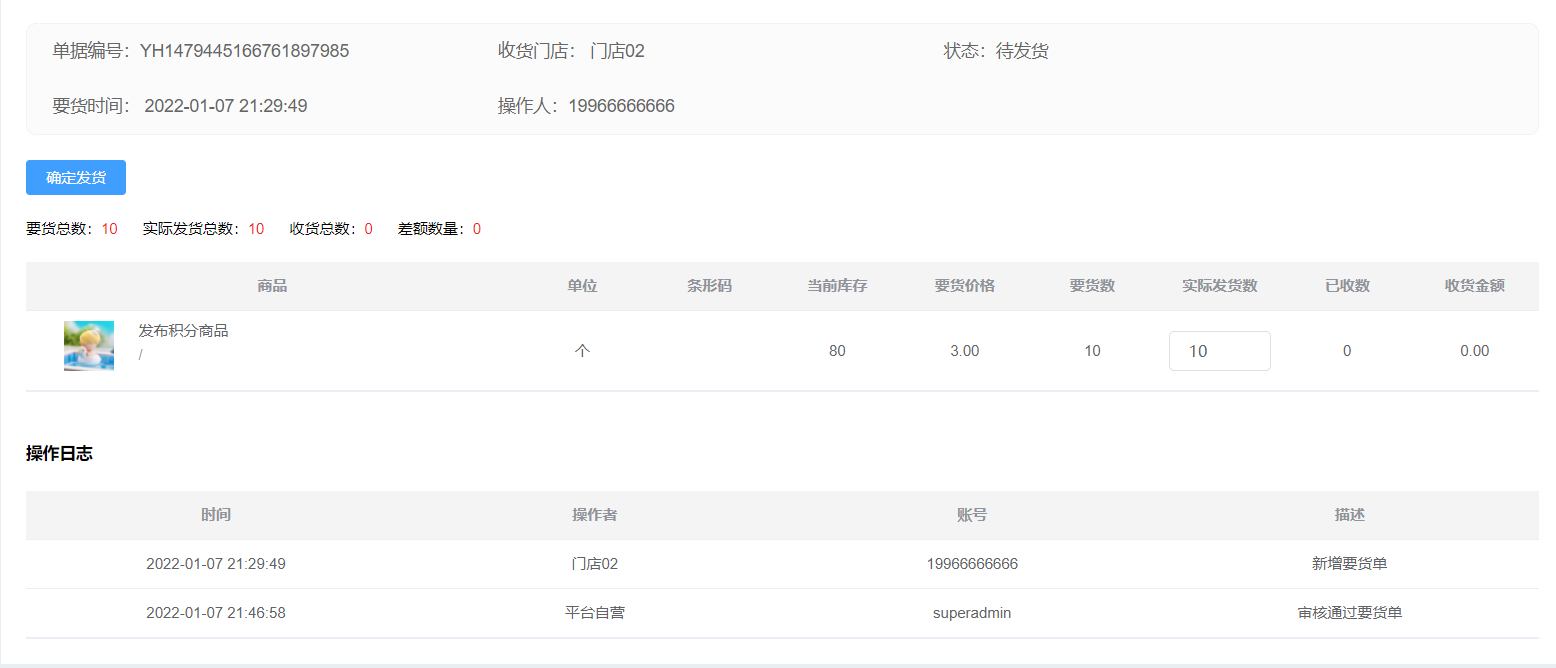
Task: Click the 已收数 cell showing 0
Action: (1347, 351)
